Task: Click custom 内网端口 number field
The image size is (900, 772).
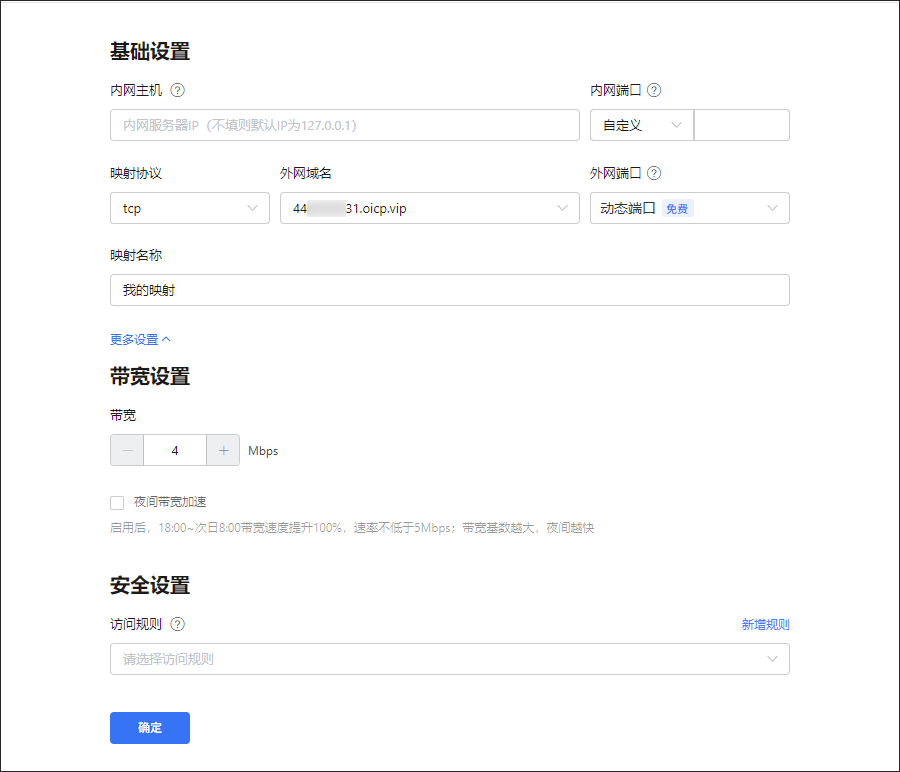Action: click(x=741, y=125)
